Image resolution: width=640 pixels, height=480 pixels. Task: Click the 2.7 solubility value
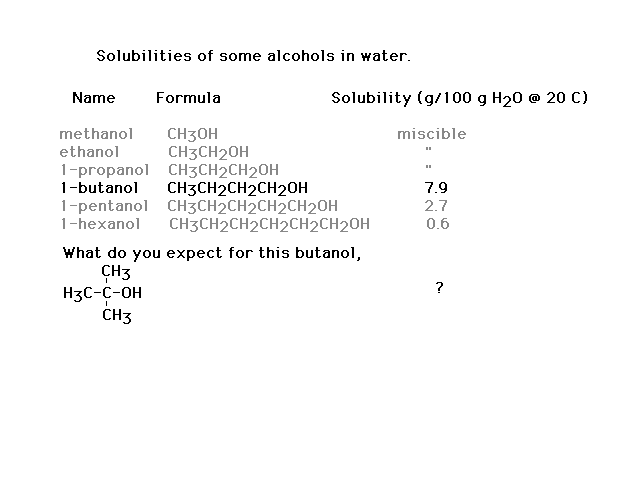point(436,206)
